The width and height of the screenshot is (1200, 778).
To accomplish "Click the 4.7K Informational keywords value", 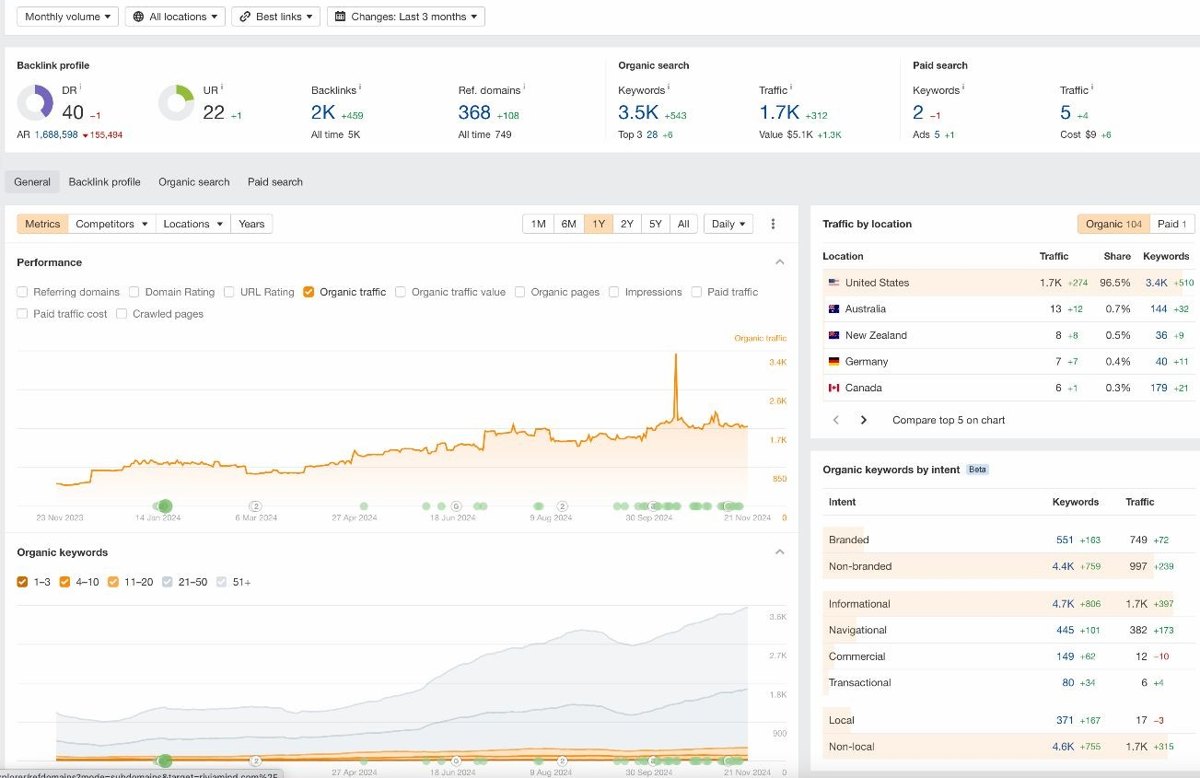I will 1063,604.
